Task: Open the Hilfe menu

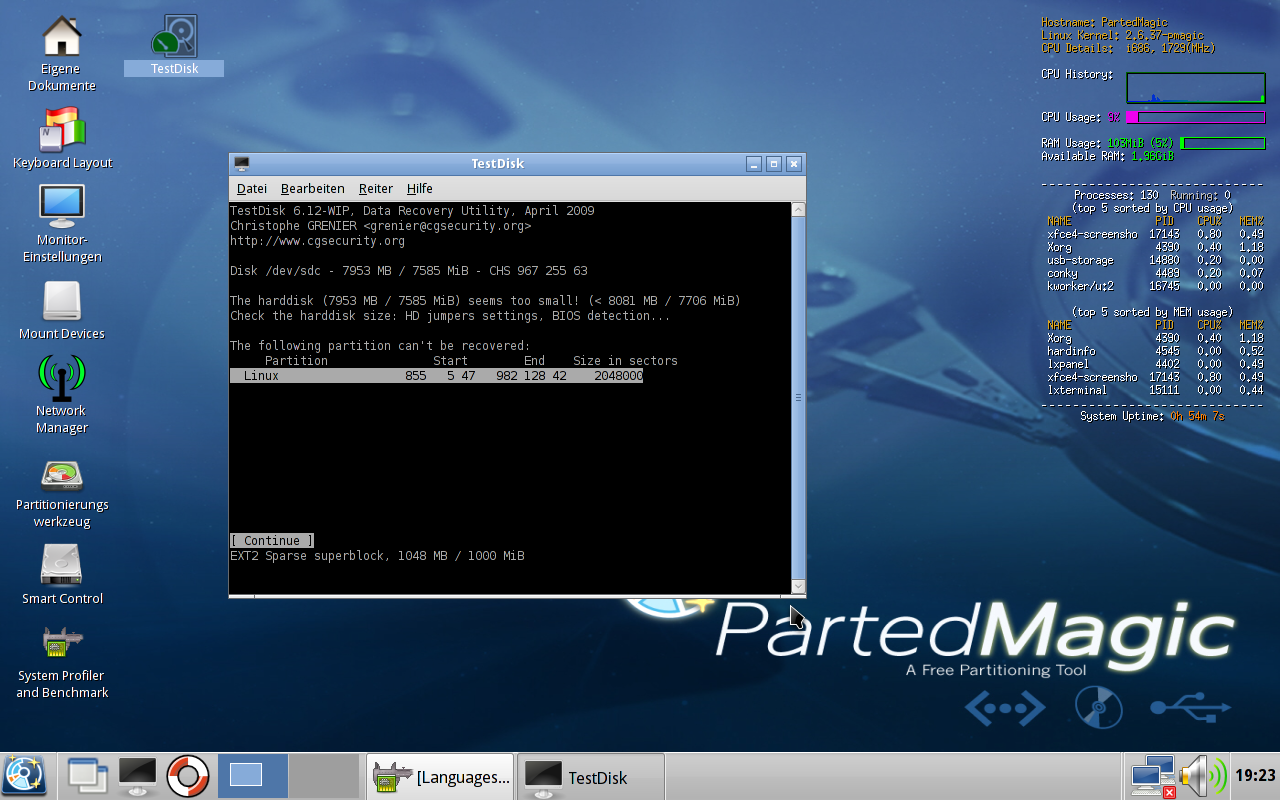Action: click(420, 188)
